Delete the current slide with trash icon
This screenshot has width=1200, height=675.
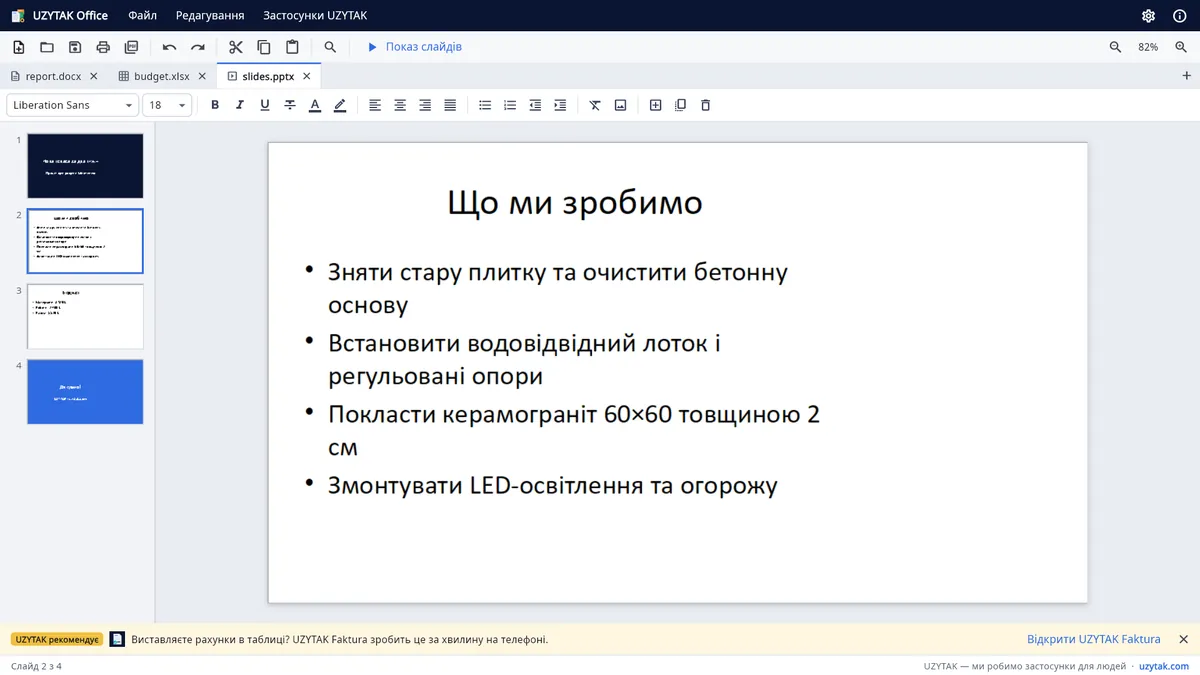tap(706, 105)
